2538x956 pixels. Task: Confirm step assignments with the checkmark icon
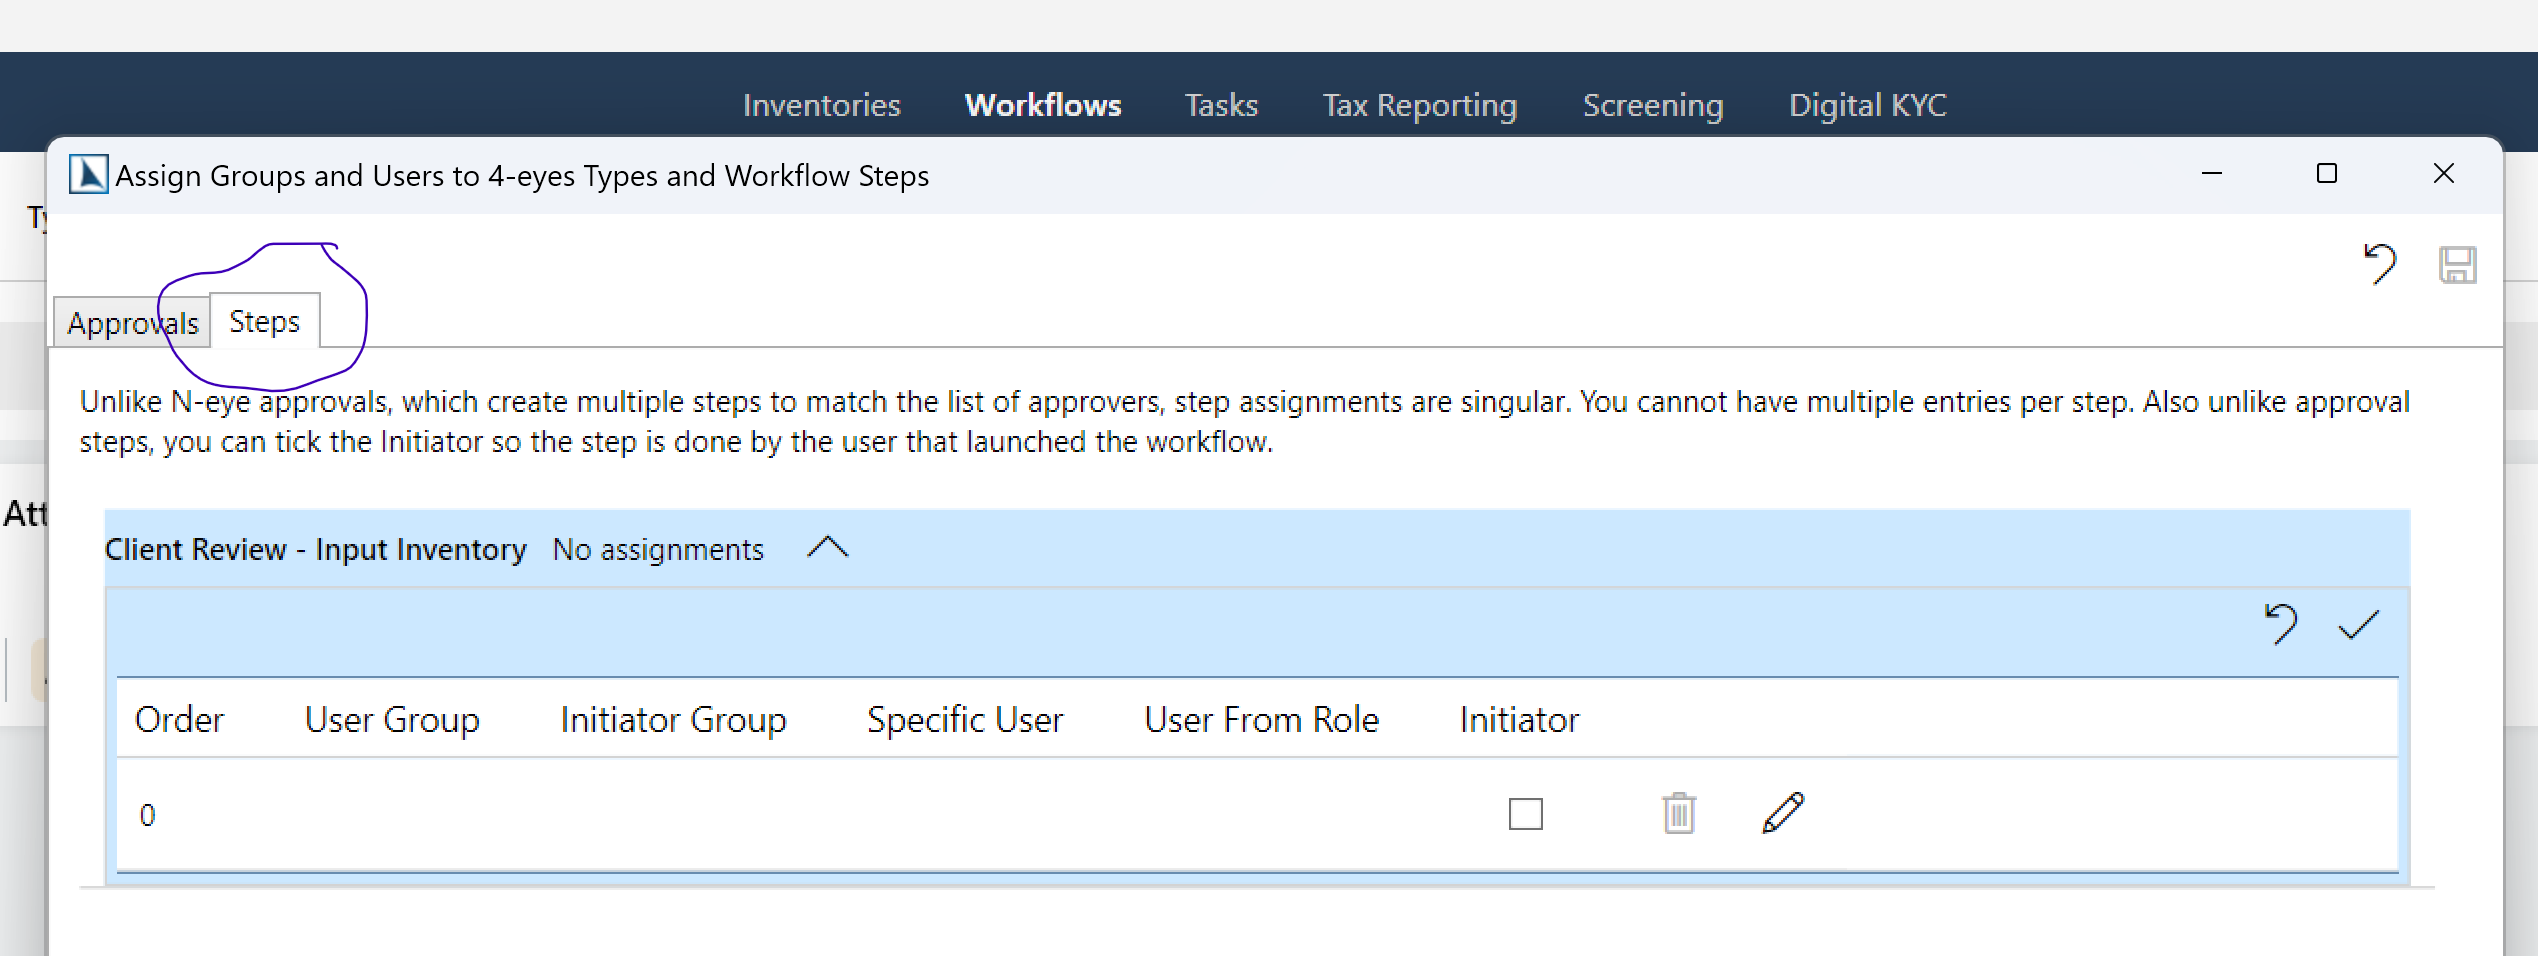[2358, 625]
